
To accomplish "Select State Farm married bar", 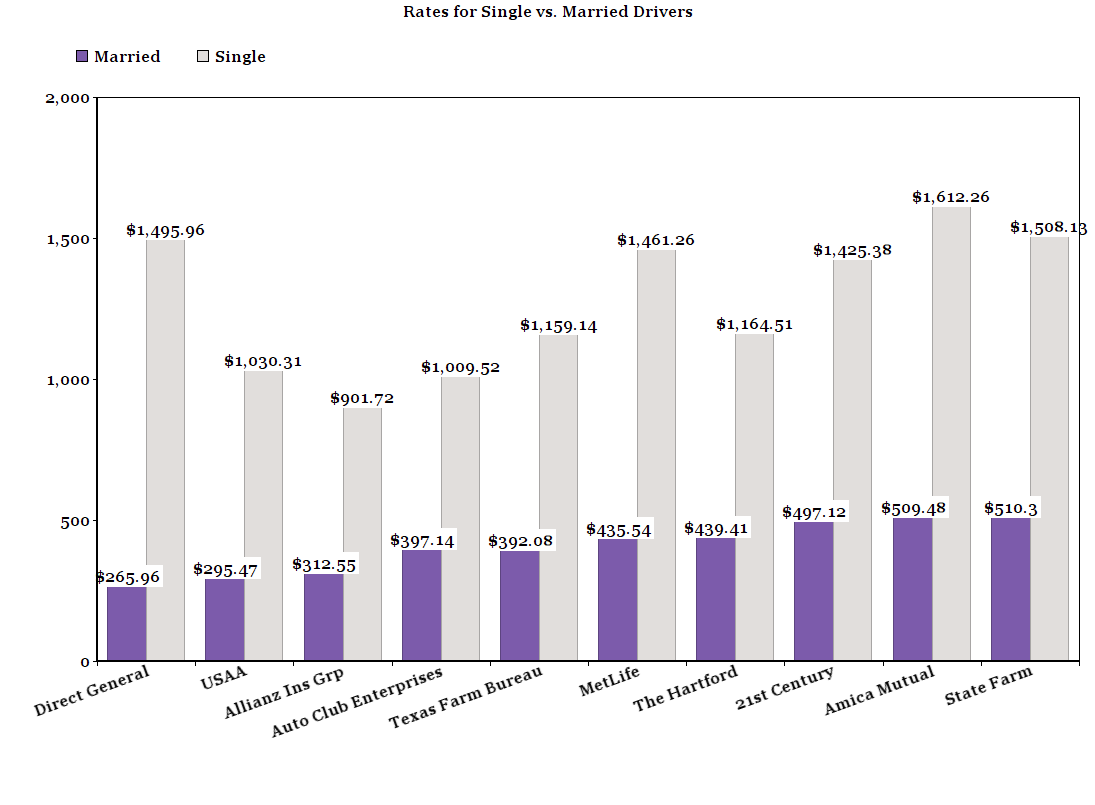I will [x=1011, y=589].
